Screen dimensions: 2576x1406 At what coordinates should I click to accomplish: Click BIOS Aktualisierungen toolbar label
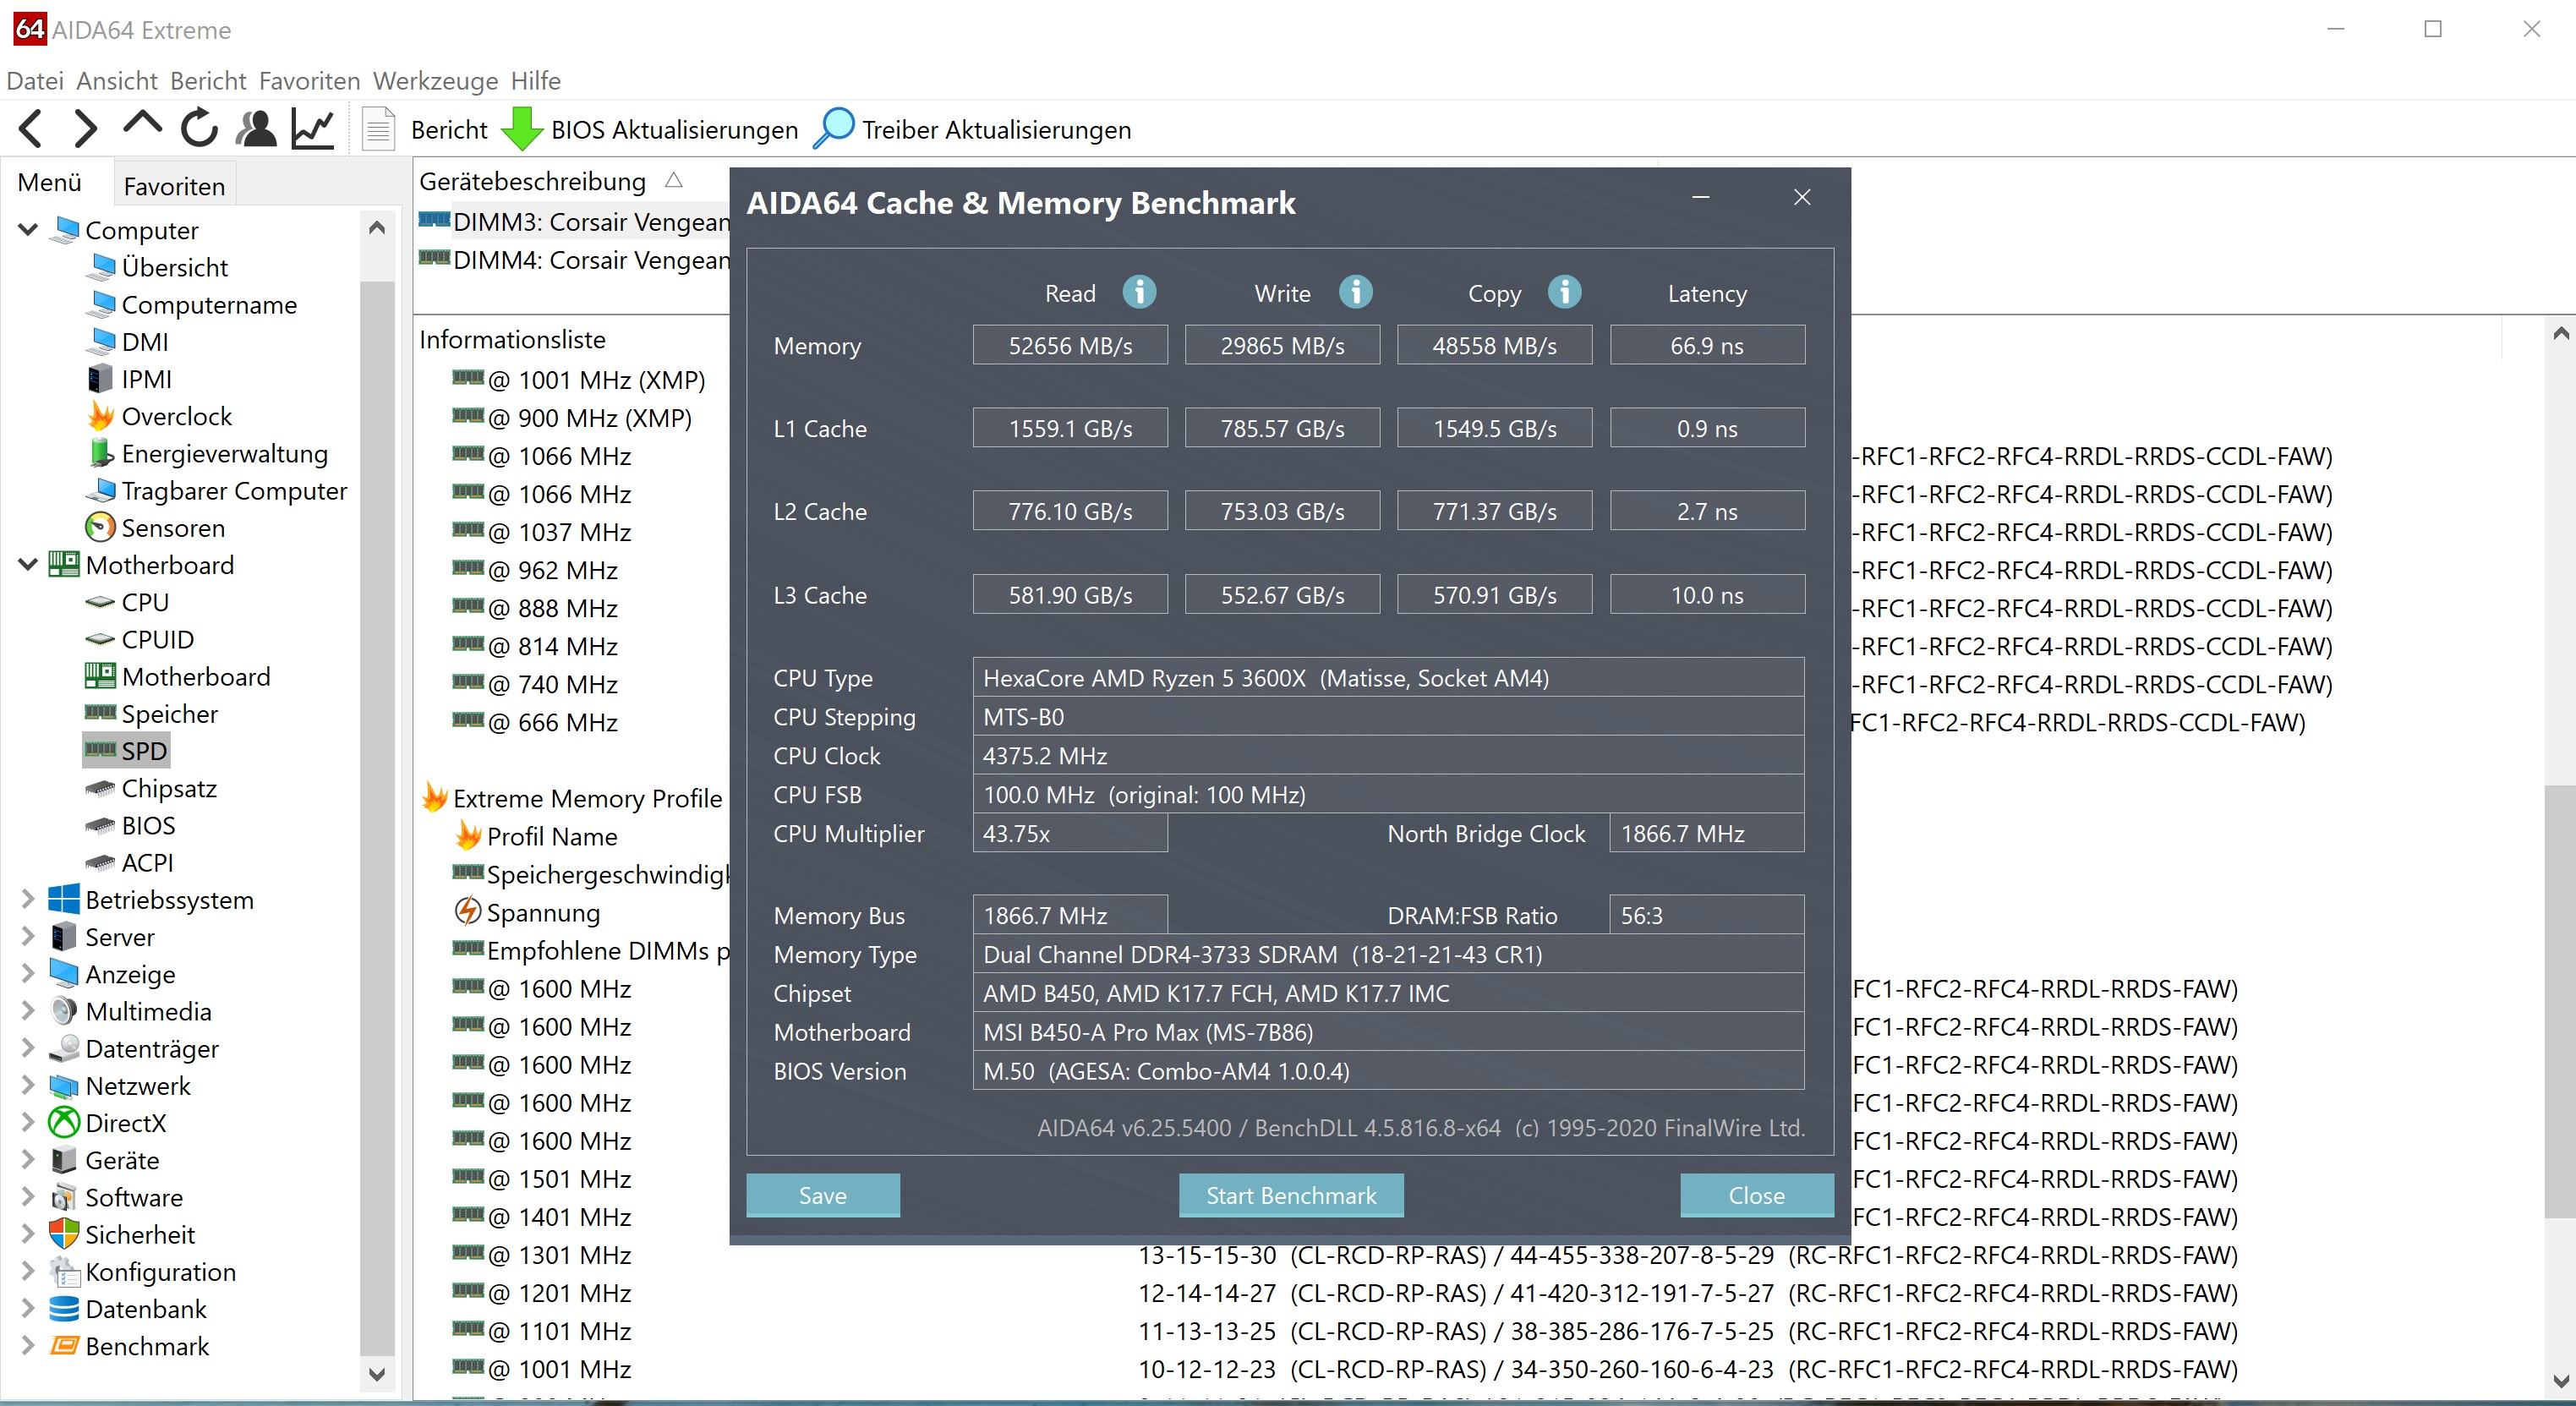(x=674, y=130)
